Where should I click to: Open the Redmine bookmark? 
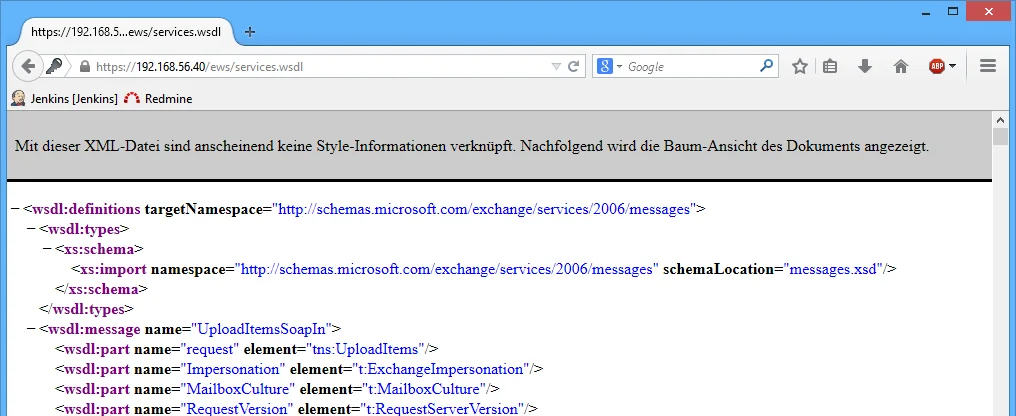pos(158,98)
